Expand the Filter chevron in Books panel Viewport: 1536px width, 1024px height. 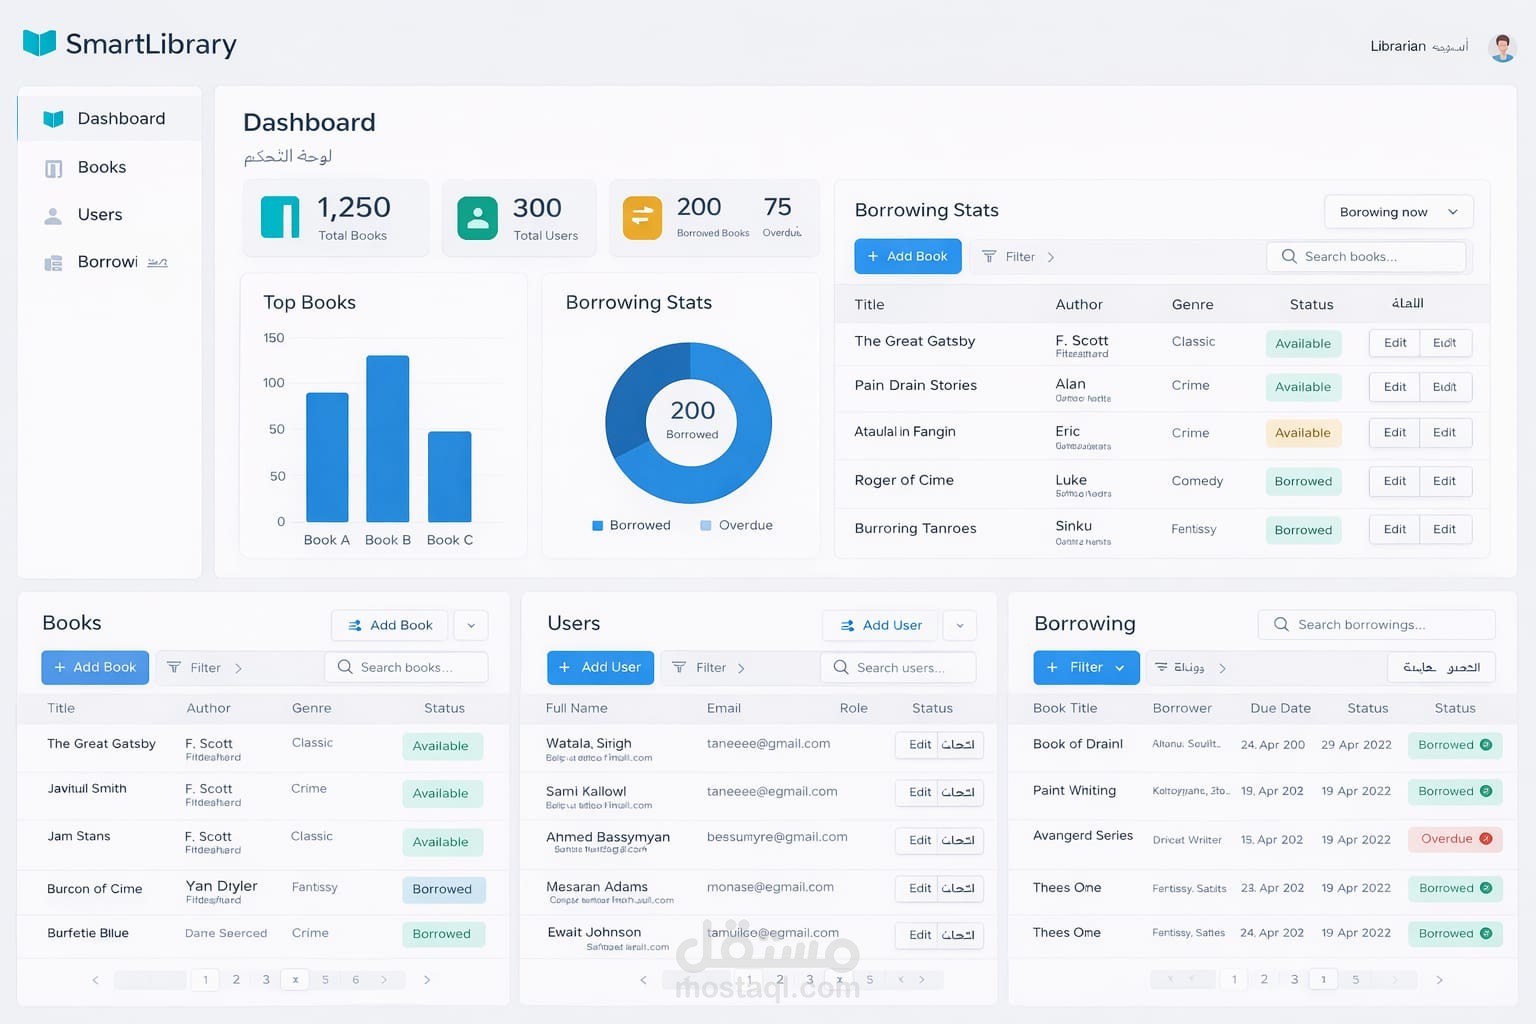[x=238, y=668]
